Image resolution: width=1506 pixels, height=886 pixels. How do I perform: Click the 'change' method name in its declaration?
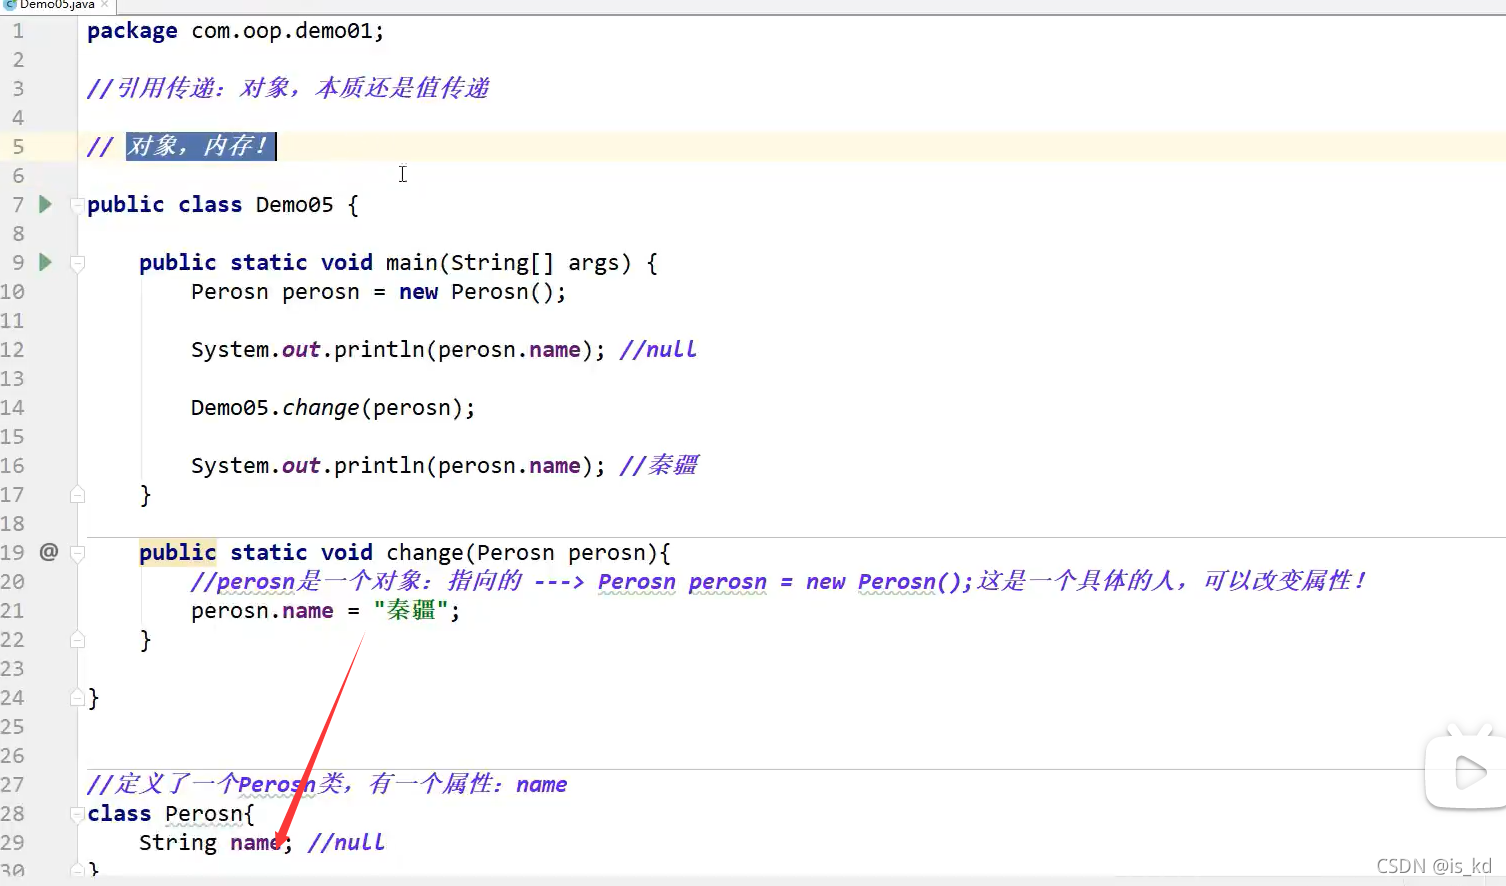point(425,552)
